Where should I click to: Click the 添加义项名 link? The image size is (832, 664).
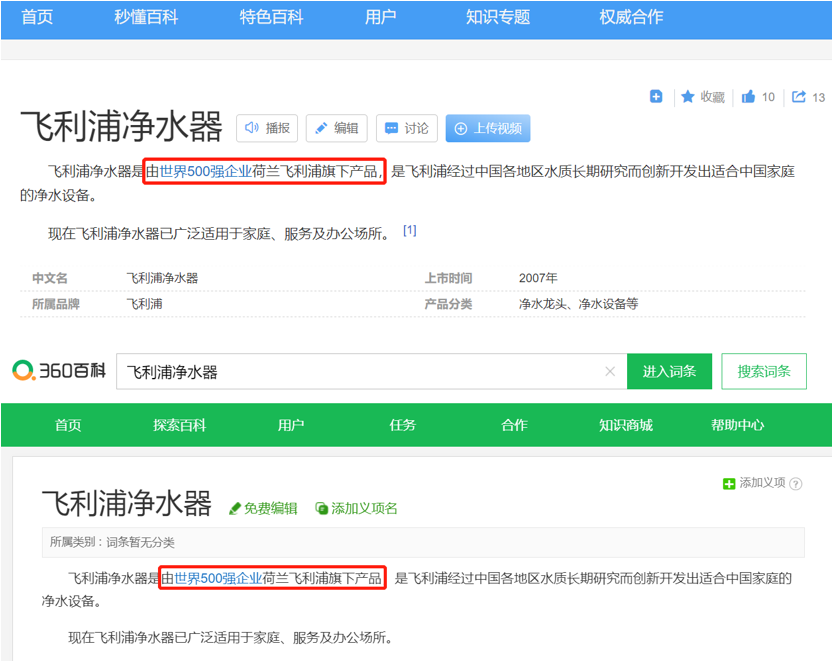pyautogui.click(x=357, y=508)
